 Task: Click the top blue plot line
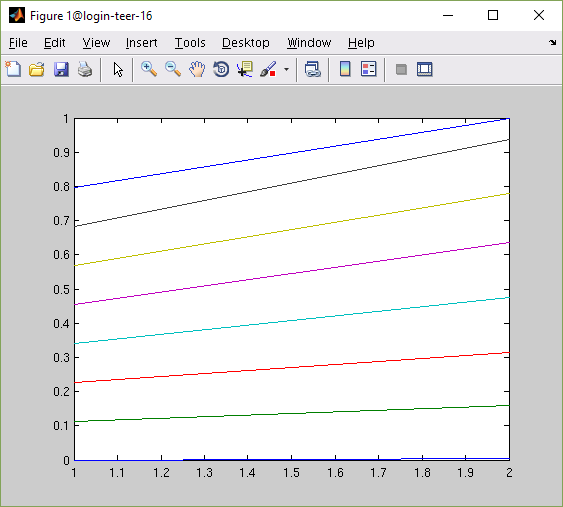[x=292, y=153]
